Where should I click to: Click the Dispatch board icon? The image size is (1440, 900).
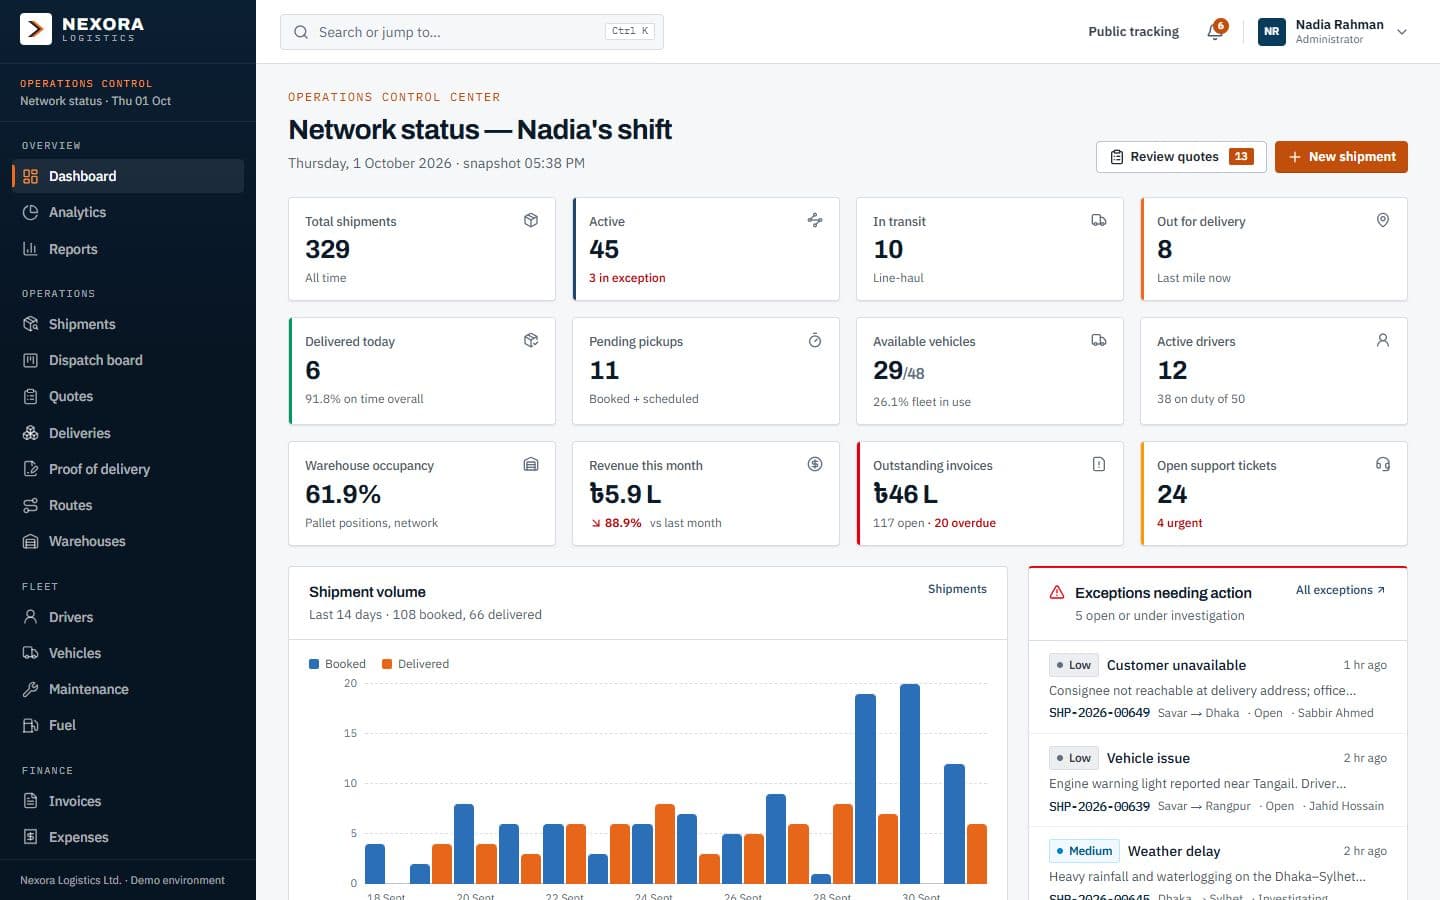point(30,360)
